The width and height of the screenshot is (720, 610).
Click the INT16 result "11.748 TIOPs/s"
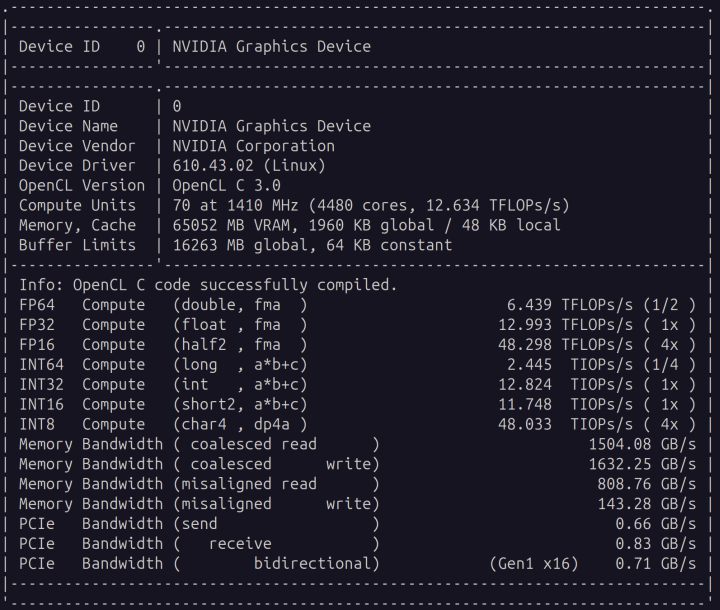565,404
